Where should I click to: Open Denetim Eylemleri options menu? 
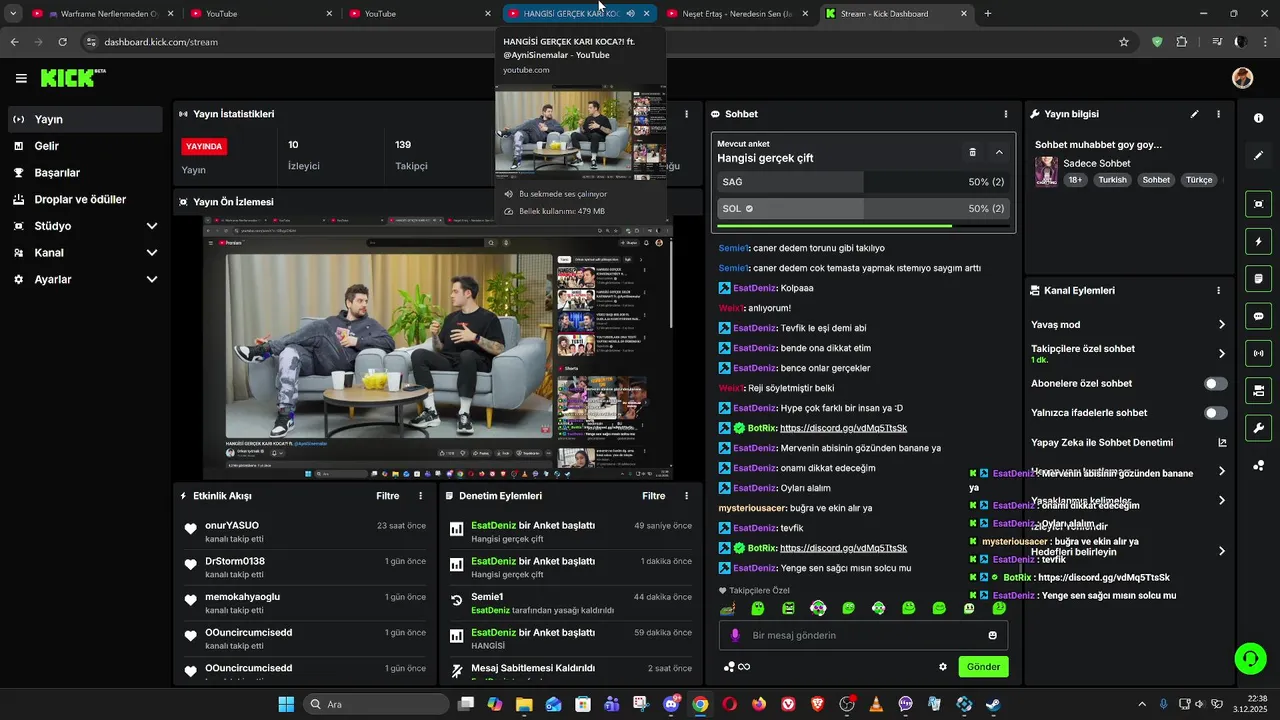686,496
